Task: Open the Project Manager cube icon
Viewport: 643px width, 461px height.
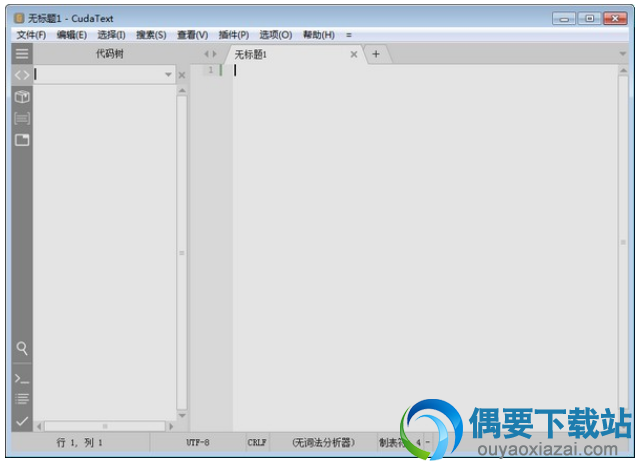Action: (x=22, y=97)
